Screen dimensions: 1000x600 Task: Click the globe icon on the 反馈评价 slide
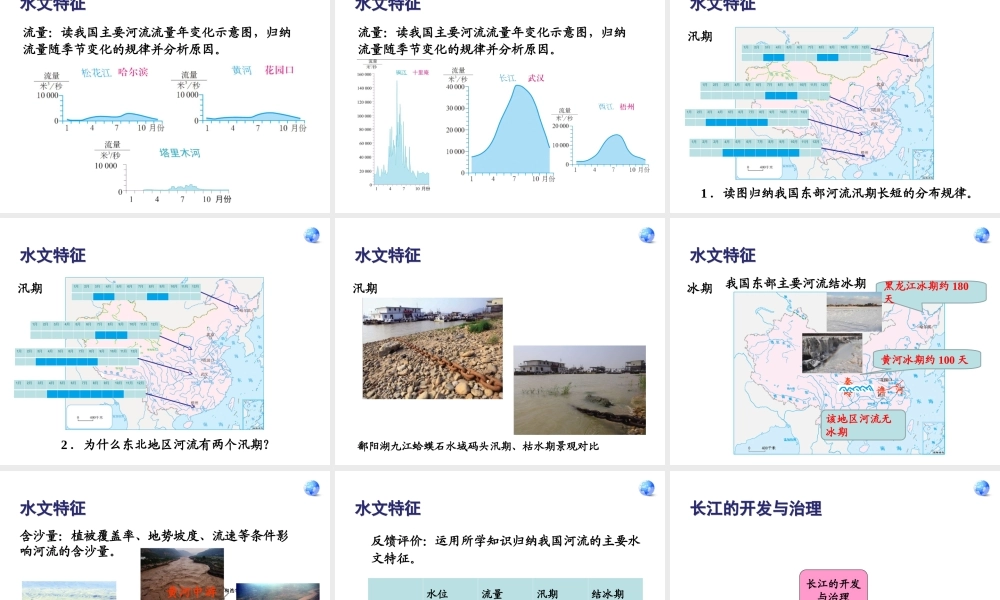tap(647, 488)
